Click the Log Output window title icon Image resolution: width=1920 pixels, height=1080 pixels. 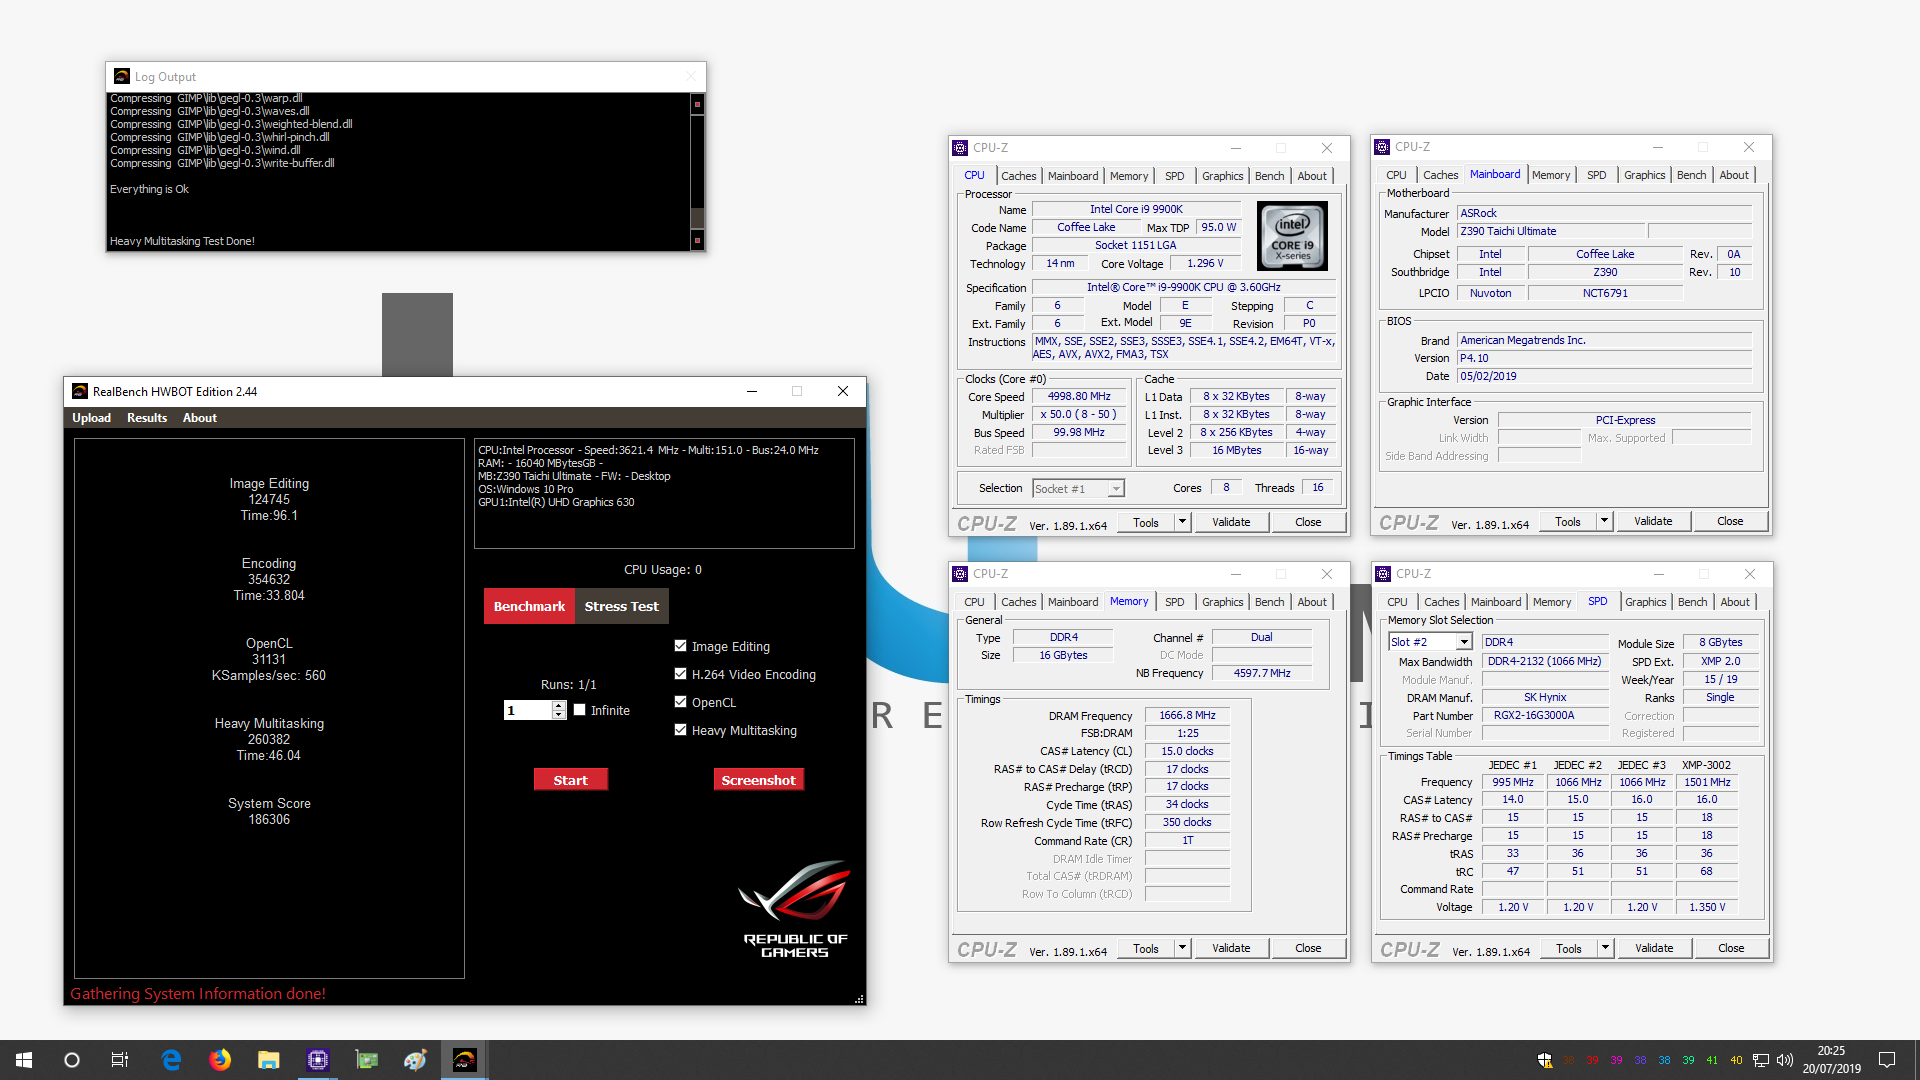[122, 76]
